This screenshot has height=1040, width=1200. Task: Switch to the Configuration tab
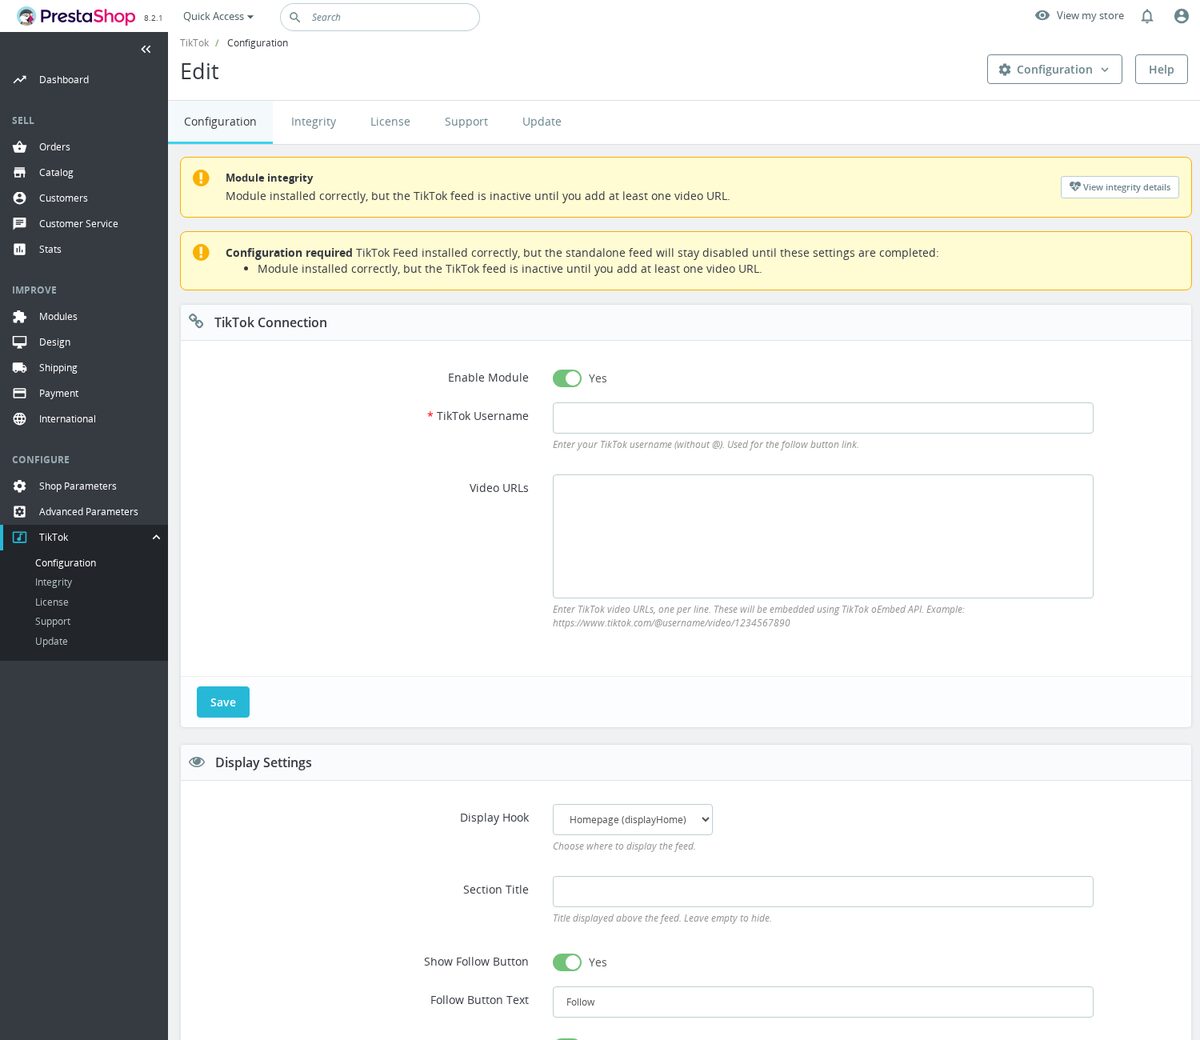click(220, 122)
